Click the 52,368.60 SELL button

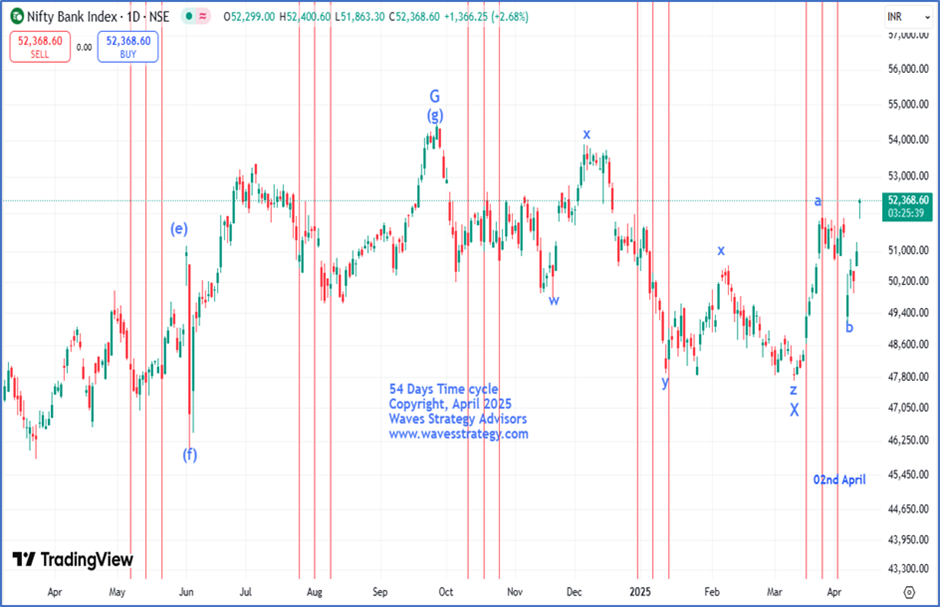coord(40,47)
